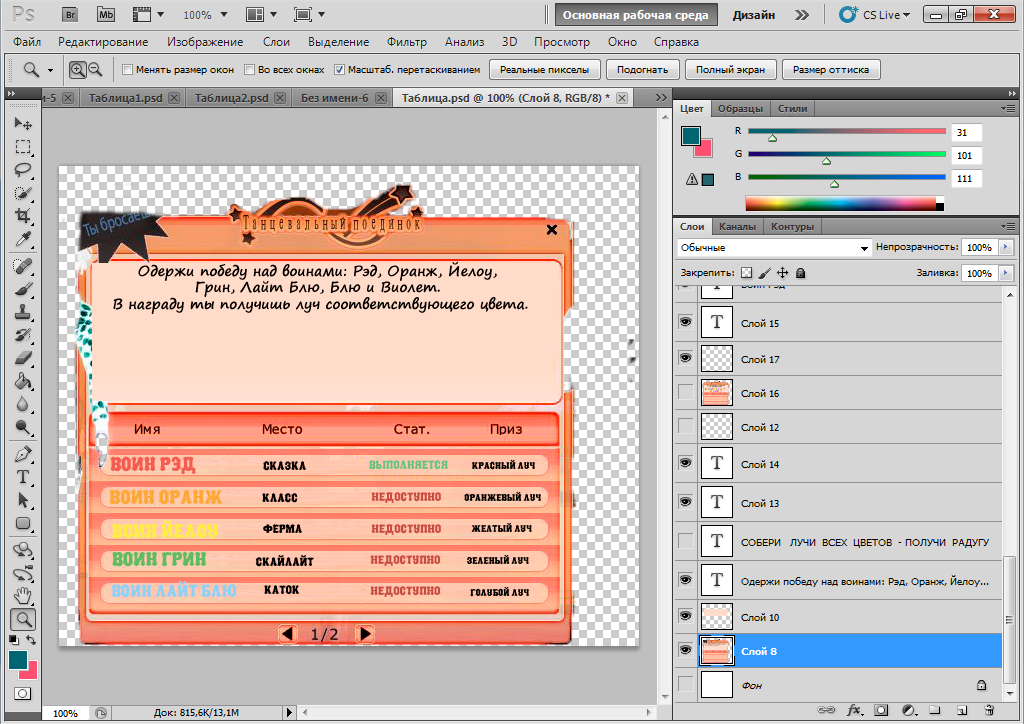Click the layer style fx icon

point(854,710)
